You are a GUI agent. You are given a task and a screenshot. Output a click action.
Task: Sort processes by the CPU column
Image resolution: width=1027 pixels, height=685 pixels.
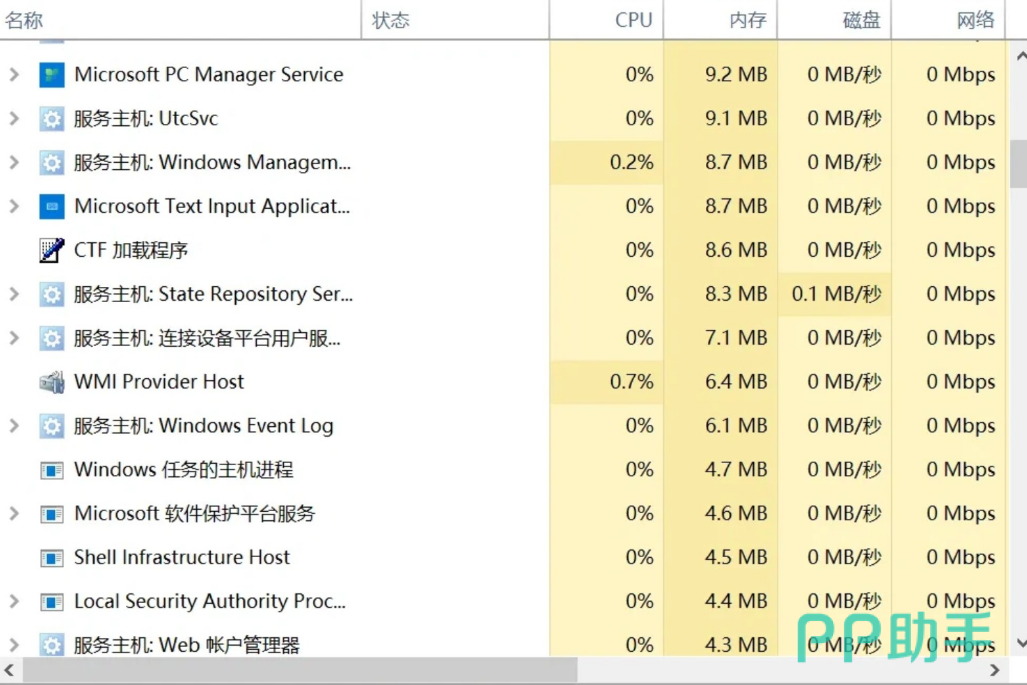pyautogui.click(x=607, y=20)
